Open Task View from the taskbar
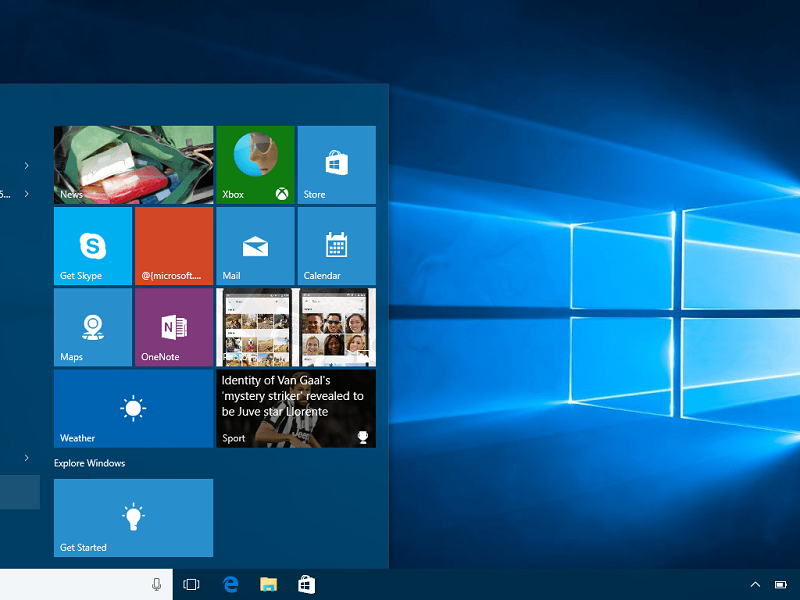Image resolution: width=800 pixels, height=600 pixels. click(x=192, y=585)
